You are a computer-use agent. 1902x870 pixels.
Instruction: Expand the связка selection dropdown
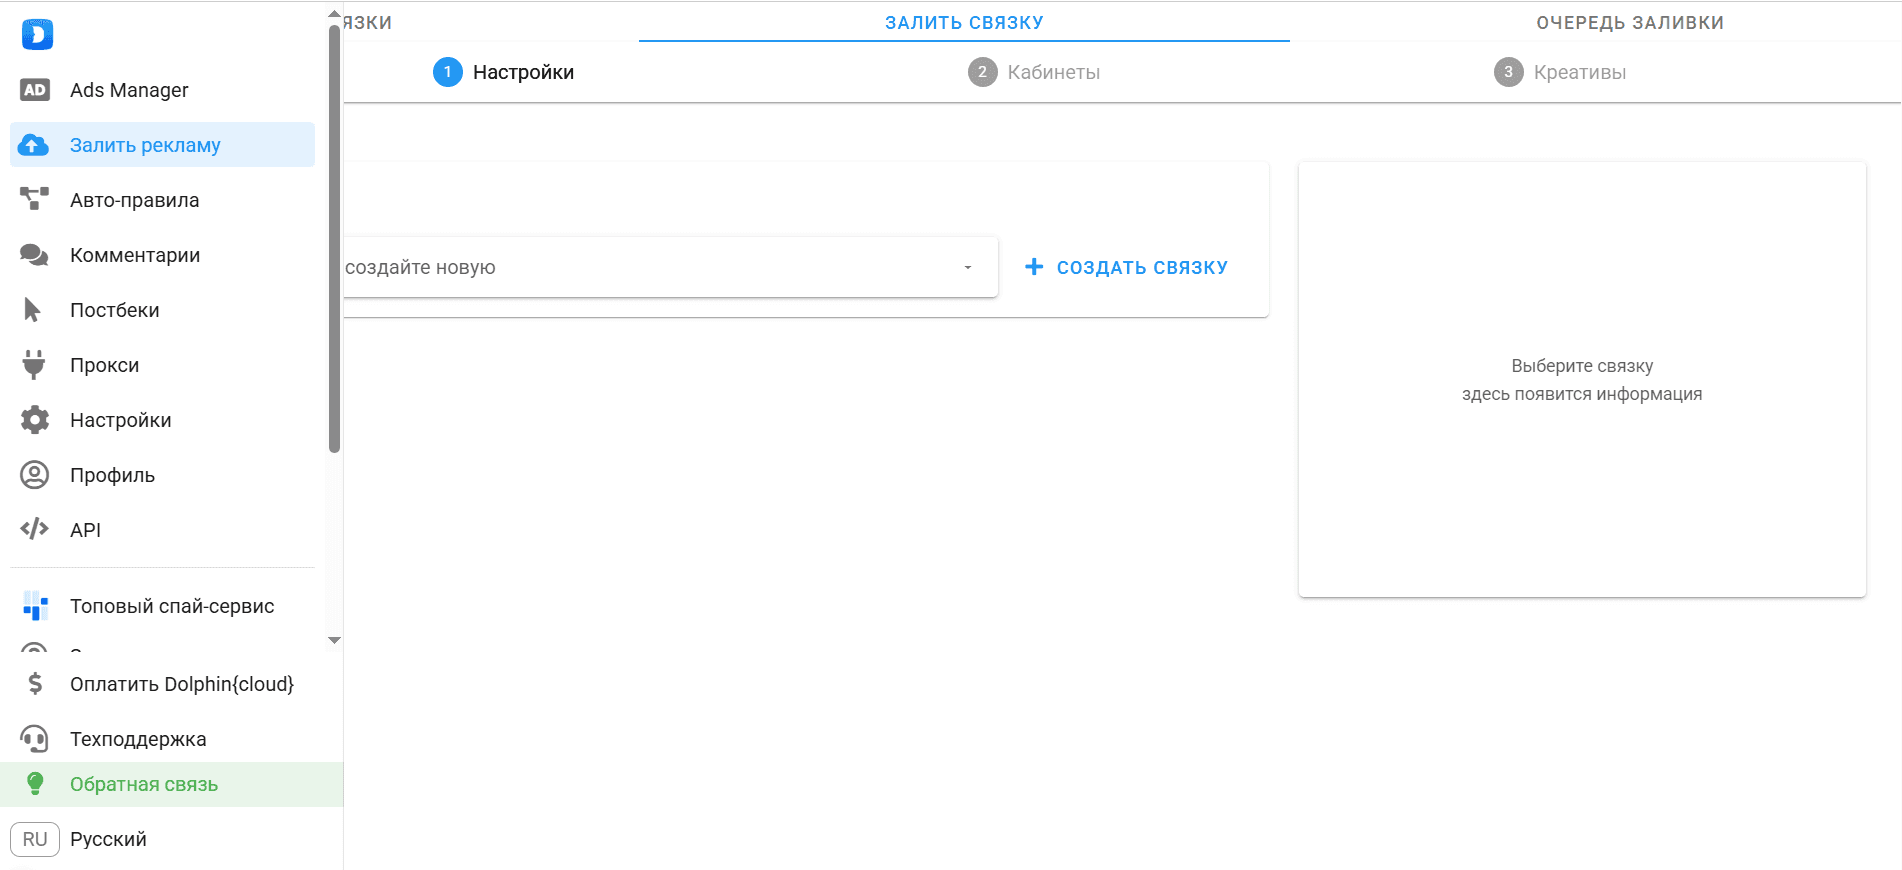(967, 268)
